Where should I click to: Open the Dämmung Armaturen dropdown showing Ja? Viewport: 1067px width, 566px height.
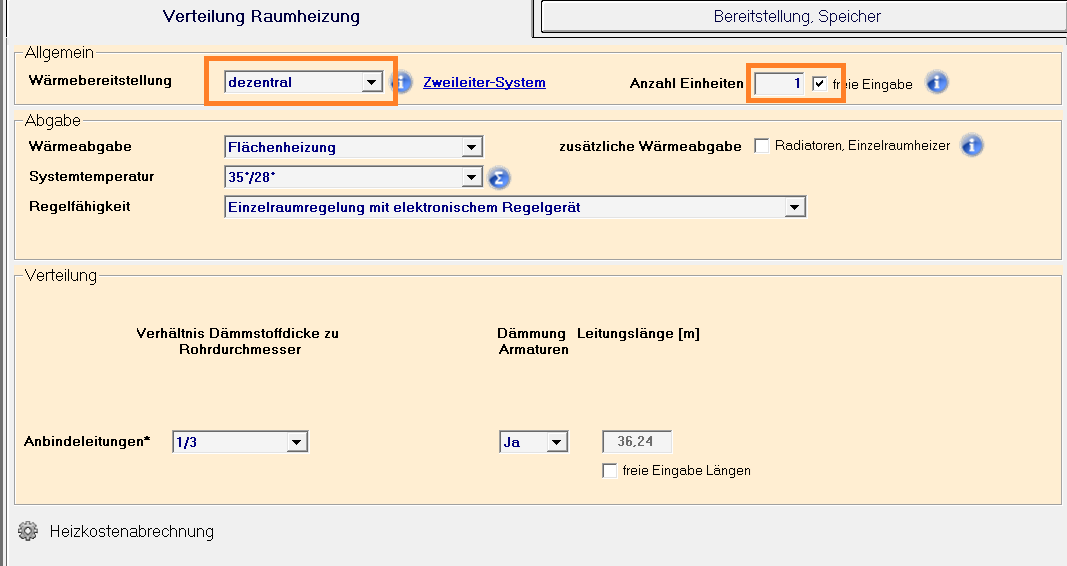pos(556,441)
